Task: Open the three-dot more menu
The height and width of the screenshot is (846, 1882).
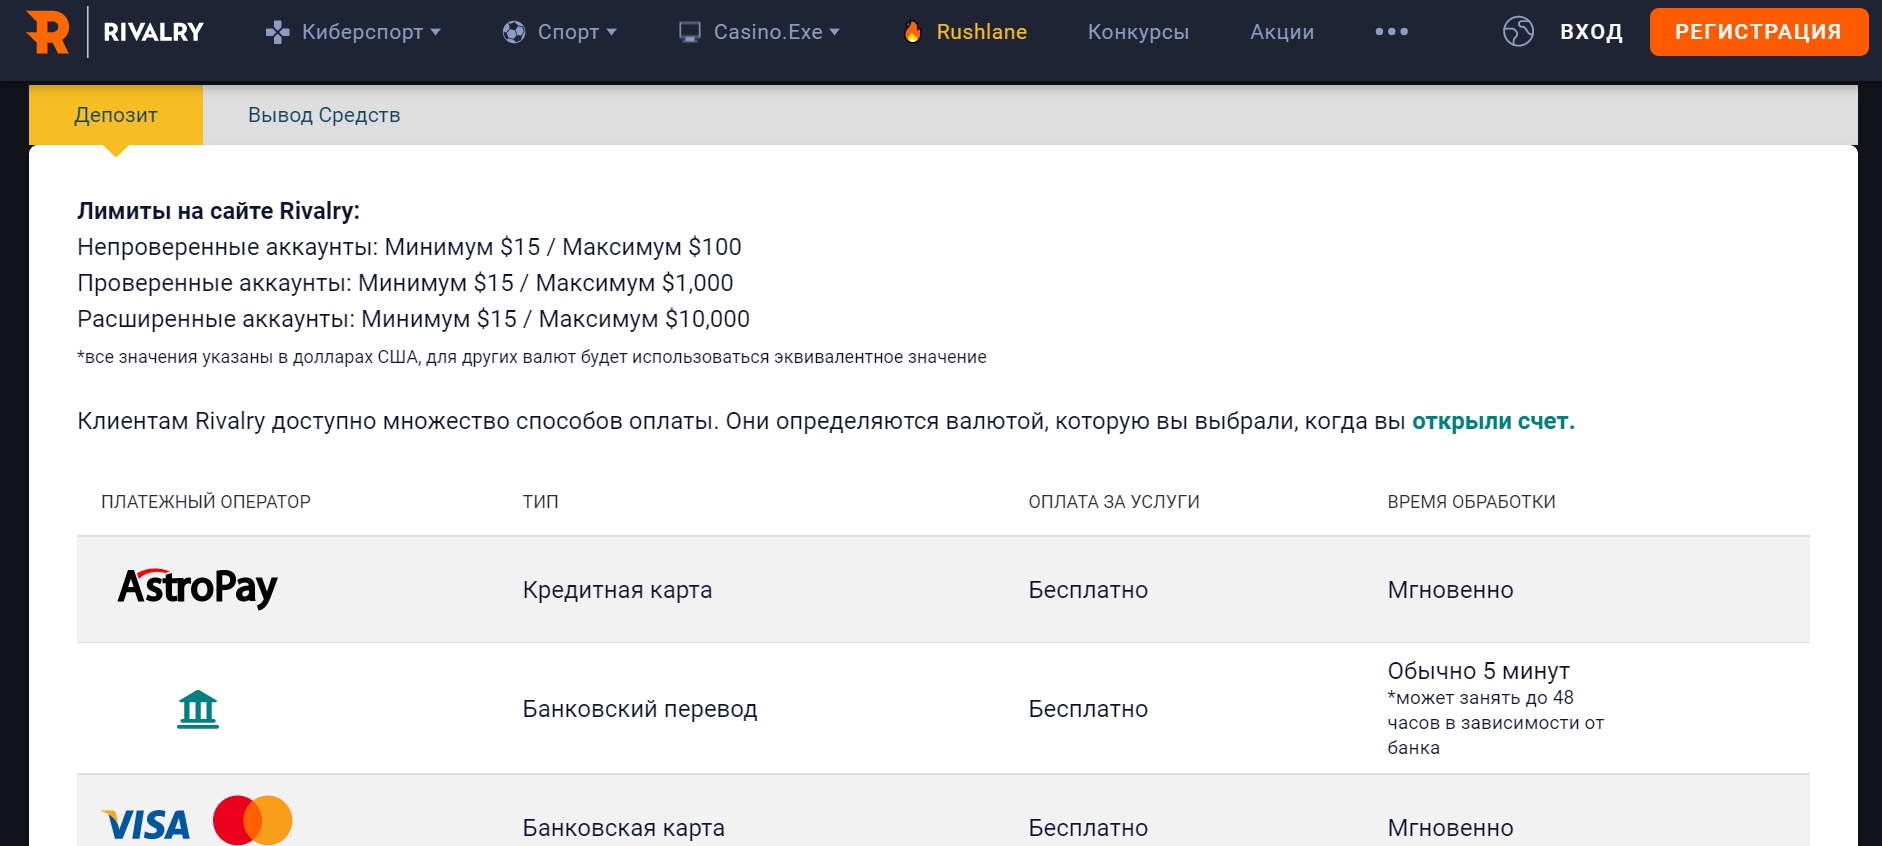Action: pyautogui.click(x=1391, y=32)
